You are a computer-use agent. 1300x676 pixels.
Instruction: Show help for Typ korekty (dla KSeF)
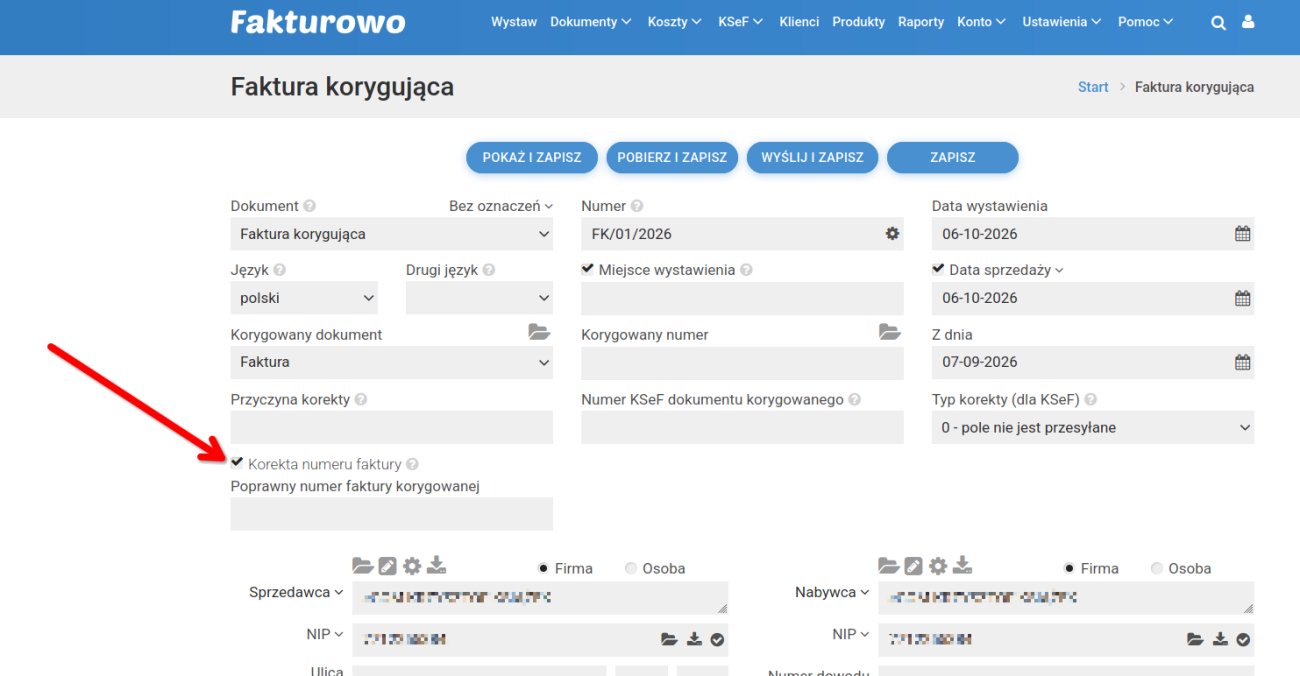click(x=1090, y=399)
